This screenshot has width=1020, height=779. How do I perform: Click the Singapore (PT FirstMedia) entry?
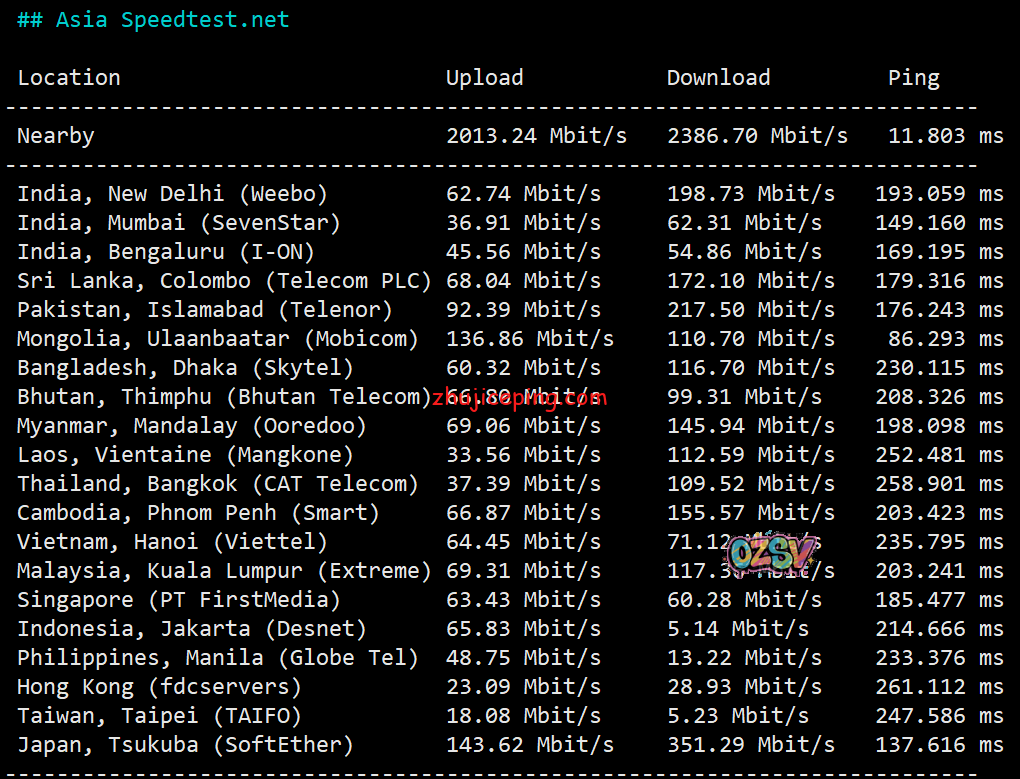click(179, 600)
